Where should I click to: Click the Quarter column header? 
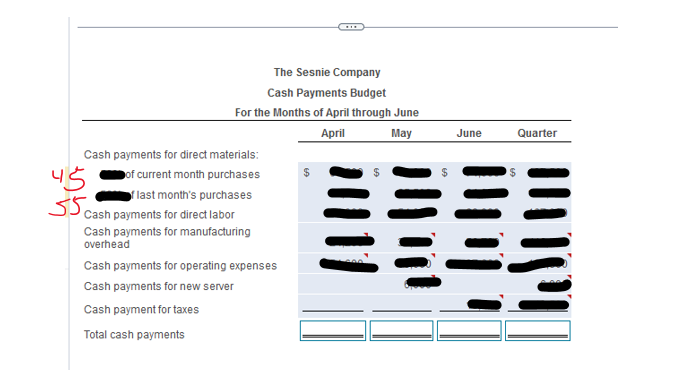pos(537,133)
